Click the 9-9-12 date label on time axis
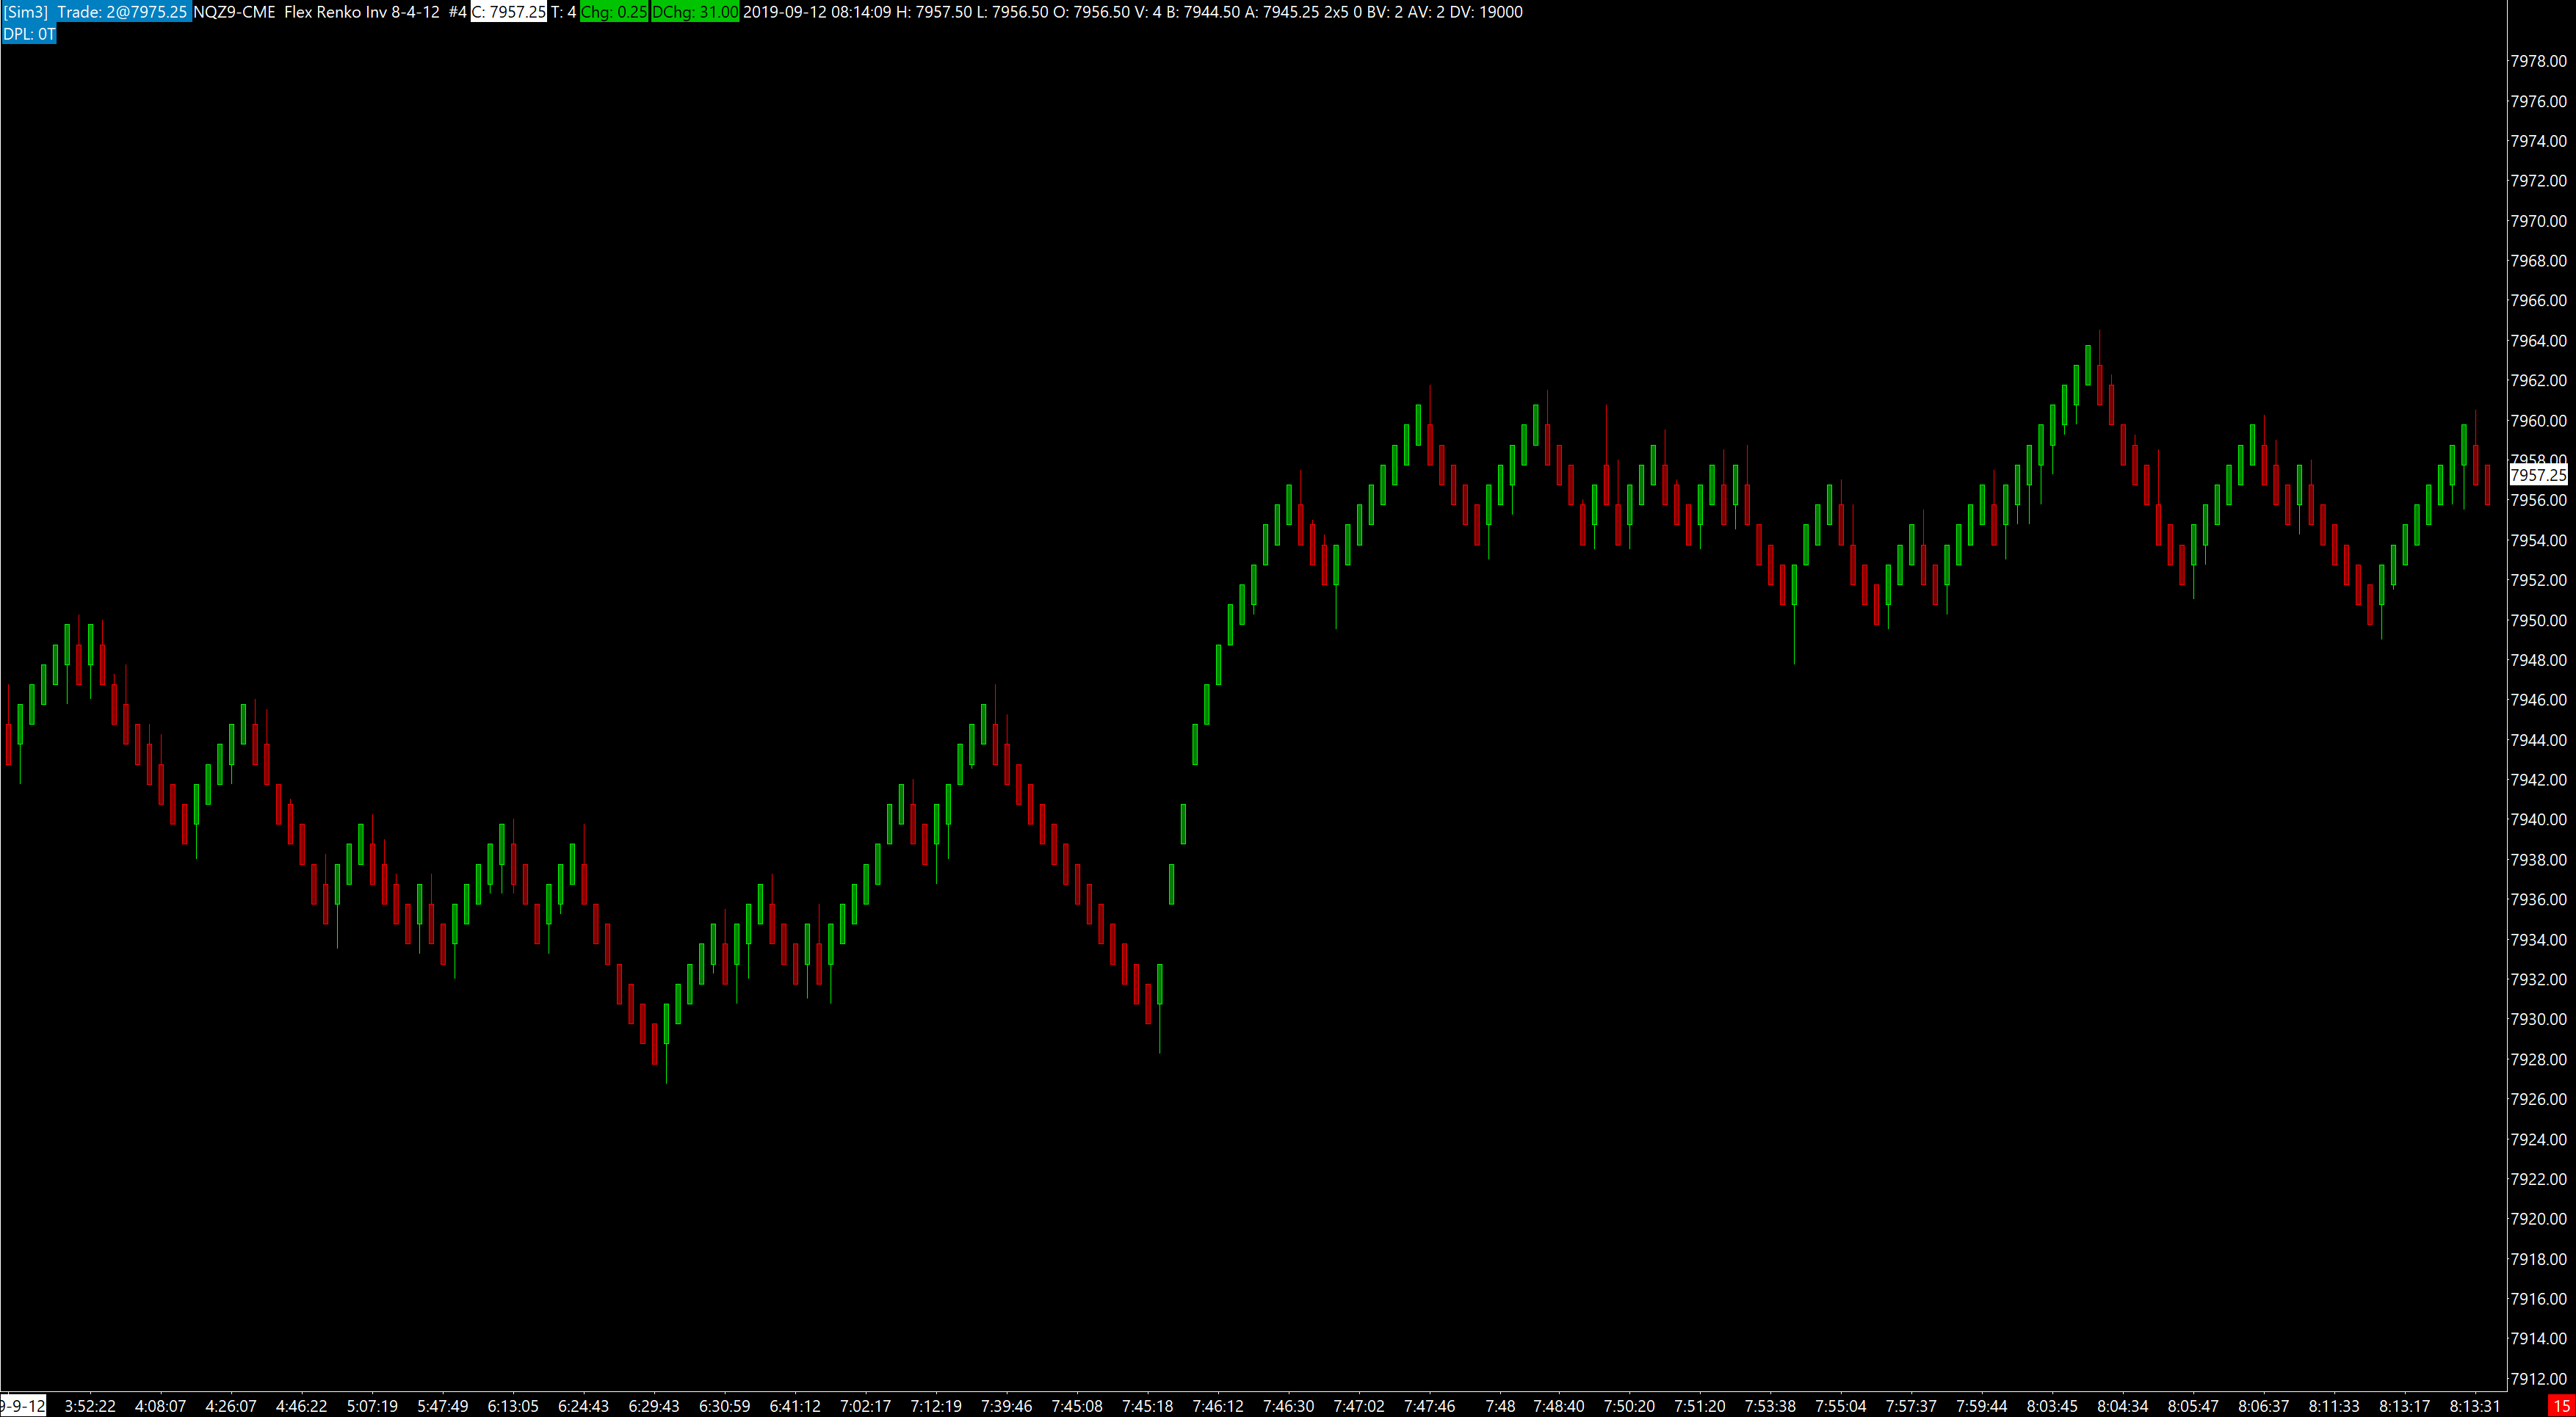Viewport: 2576px width, 1417px height. click(22, 1406)
